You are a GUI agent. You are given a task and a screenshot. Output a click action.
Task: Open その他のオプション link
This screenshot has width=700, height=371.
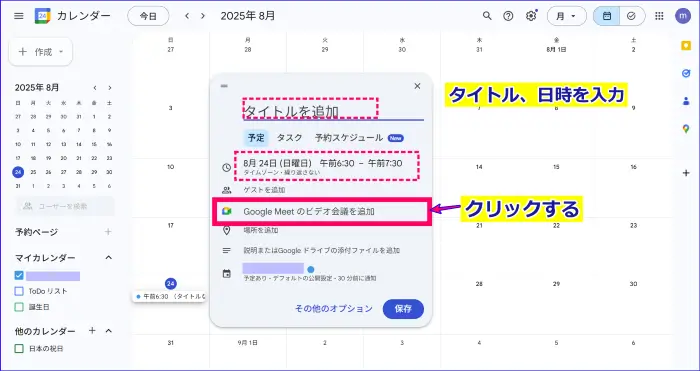(333, 308)
